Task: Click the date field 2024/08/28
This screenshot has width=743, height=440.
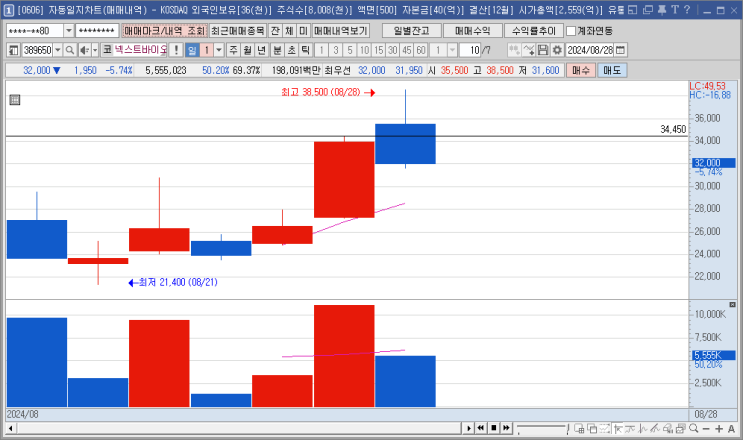Action: [590, 50]
